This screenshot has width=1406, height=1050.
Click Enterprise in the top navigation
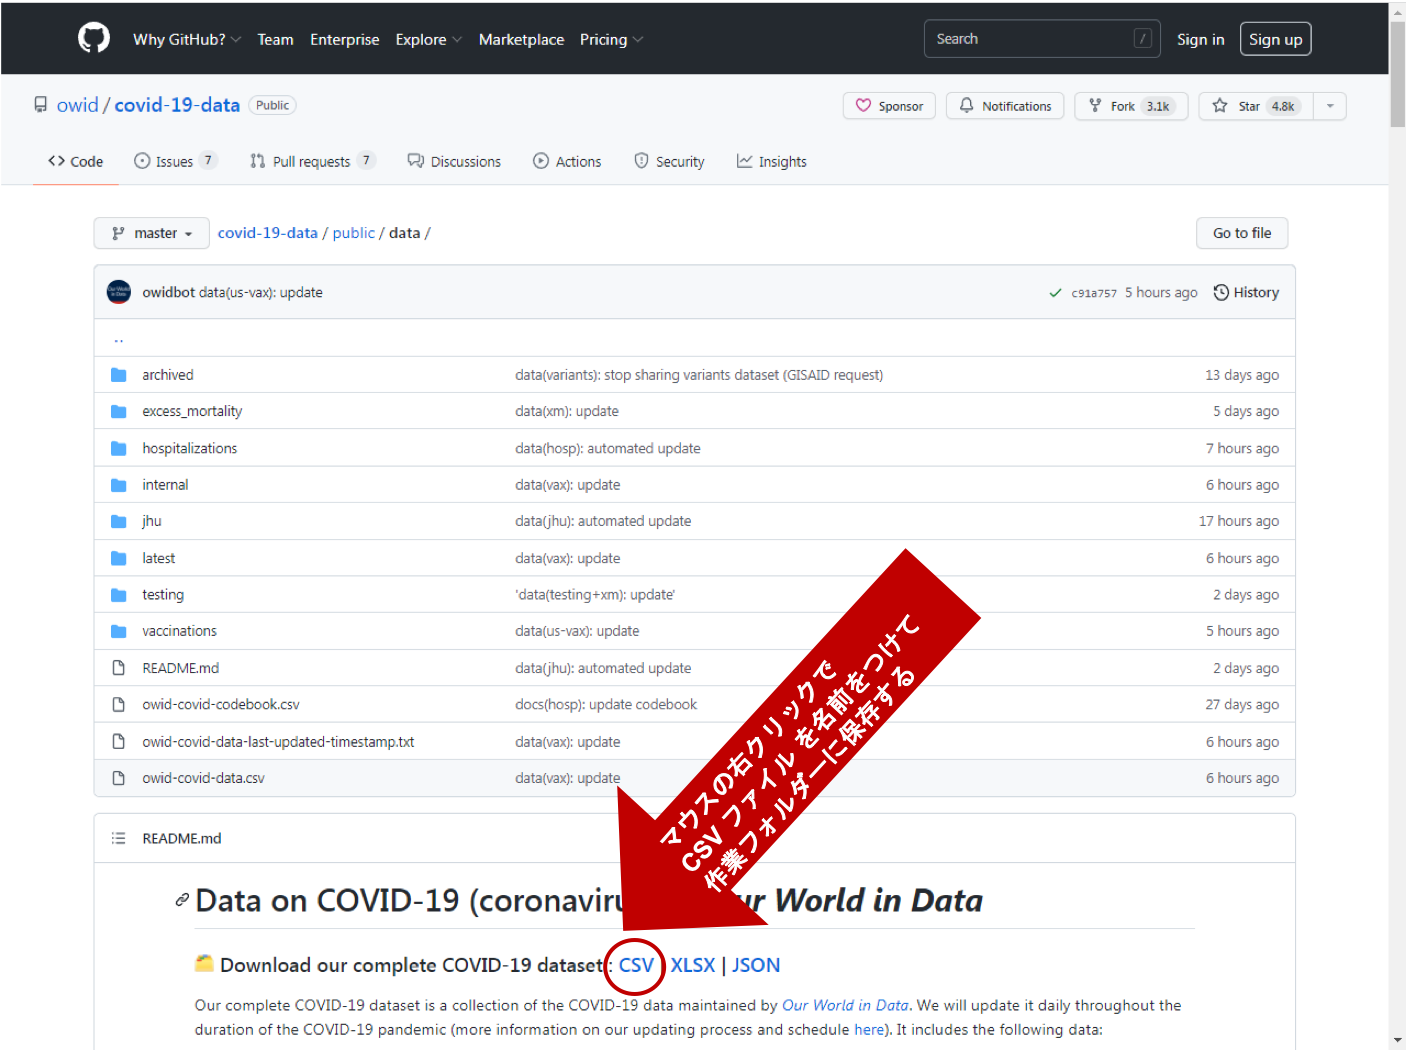pyautogui.click(x=344, y=40)
